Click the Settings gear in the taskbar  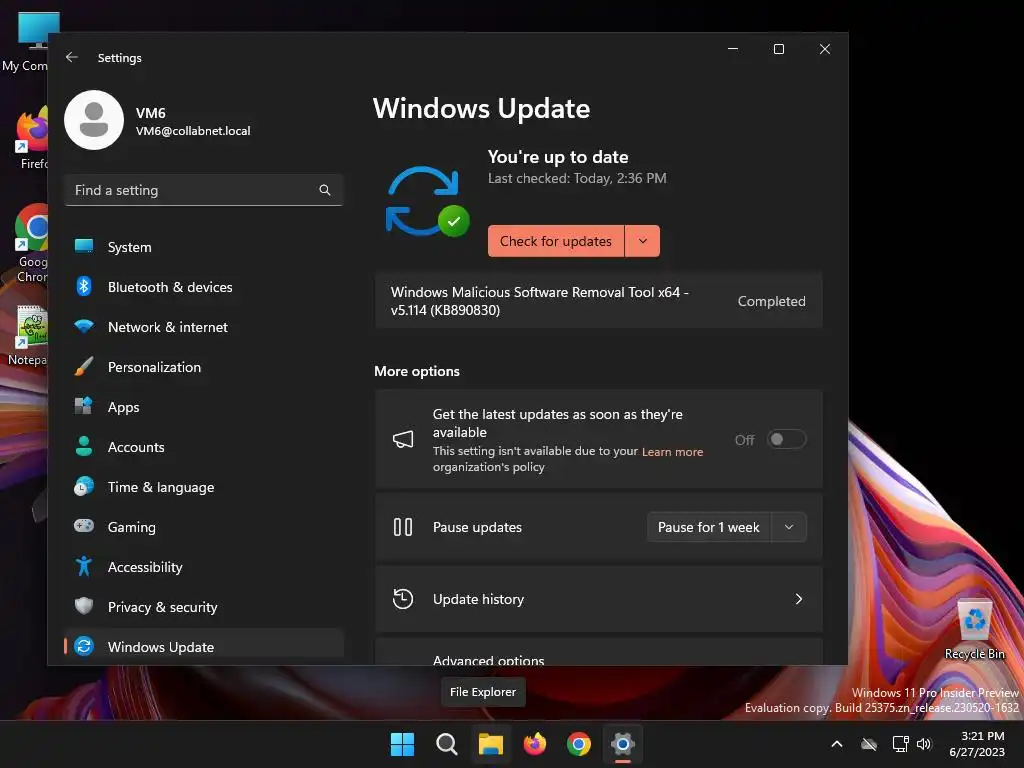[x=623, y=744]
